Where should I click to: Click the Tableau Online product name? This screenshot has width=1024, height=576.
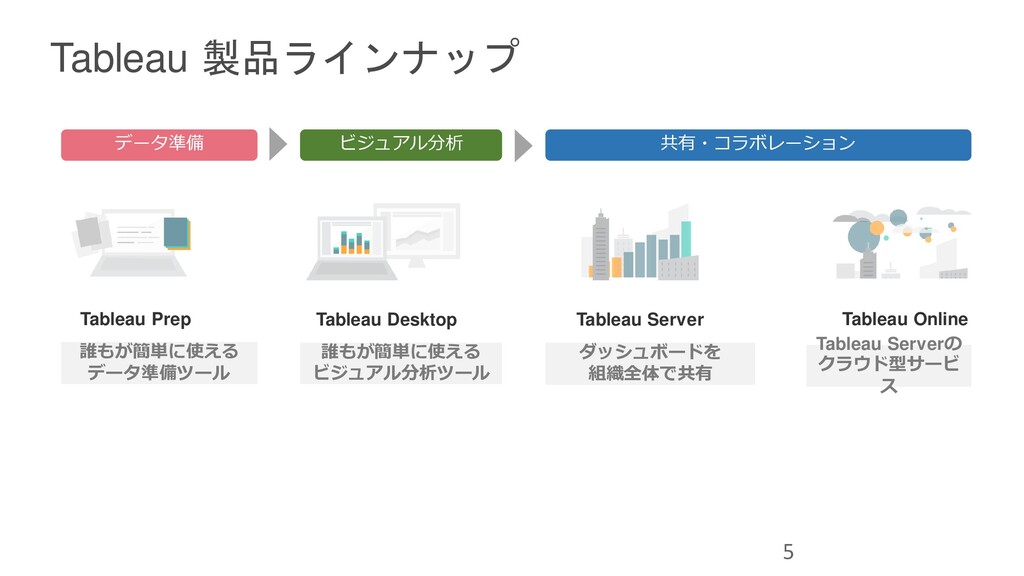pyautogui.click(x=904, y=319)
